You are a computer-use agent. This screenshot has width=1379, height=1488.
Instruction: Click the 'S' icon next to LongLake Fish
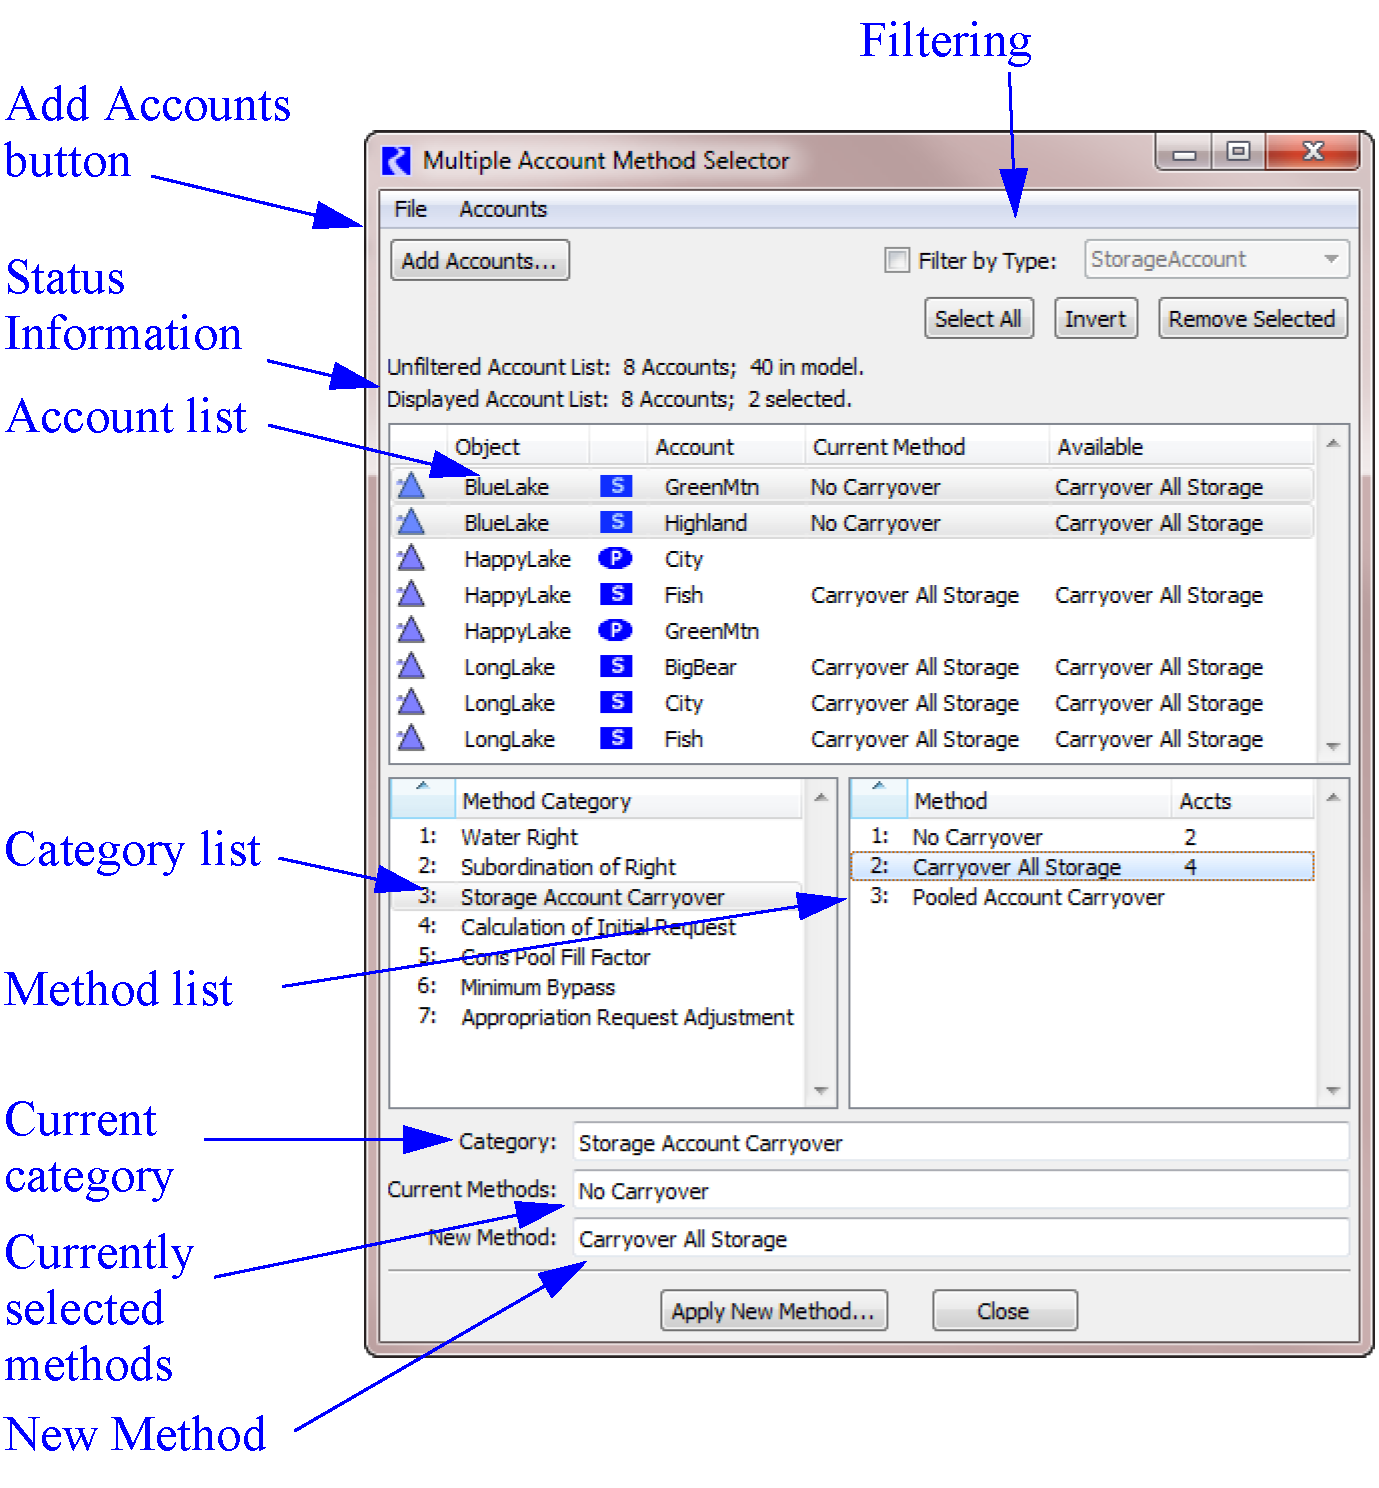click(x=616, y=738)
